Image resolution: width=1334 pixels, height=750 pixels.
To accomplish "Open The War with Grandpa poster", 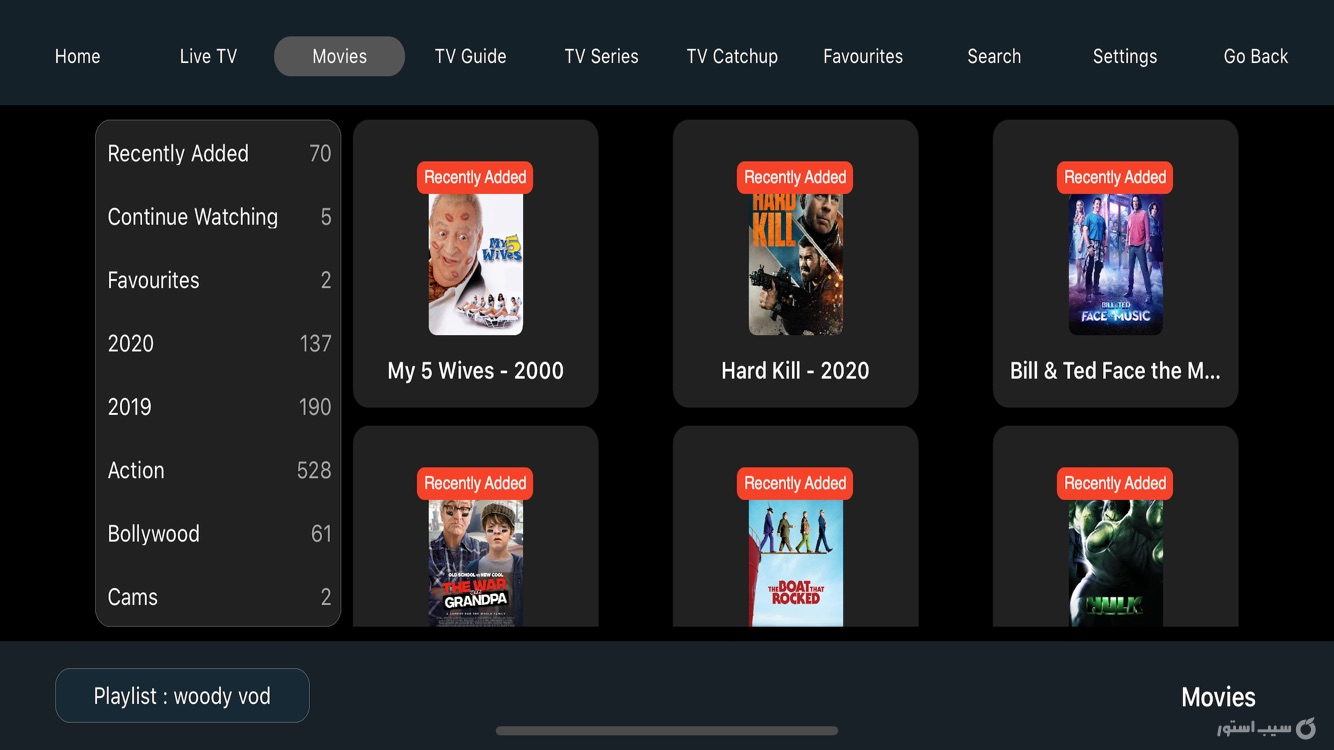I will point(476,563).
